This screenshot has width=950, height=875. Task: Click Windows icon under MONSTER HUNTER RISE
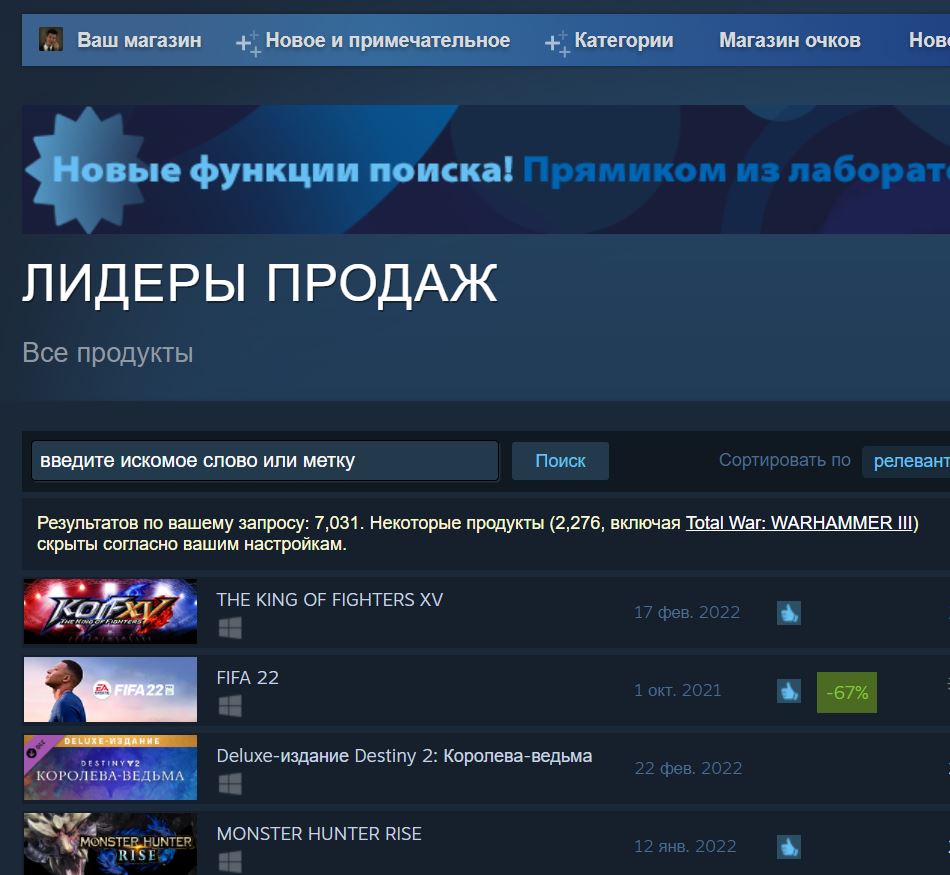230,861
